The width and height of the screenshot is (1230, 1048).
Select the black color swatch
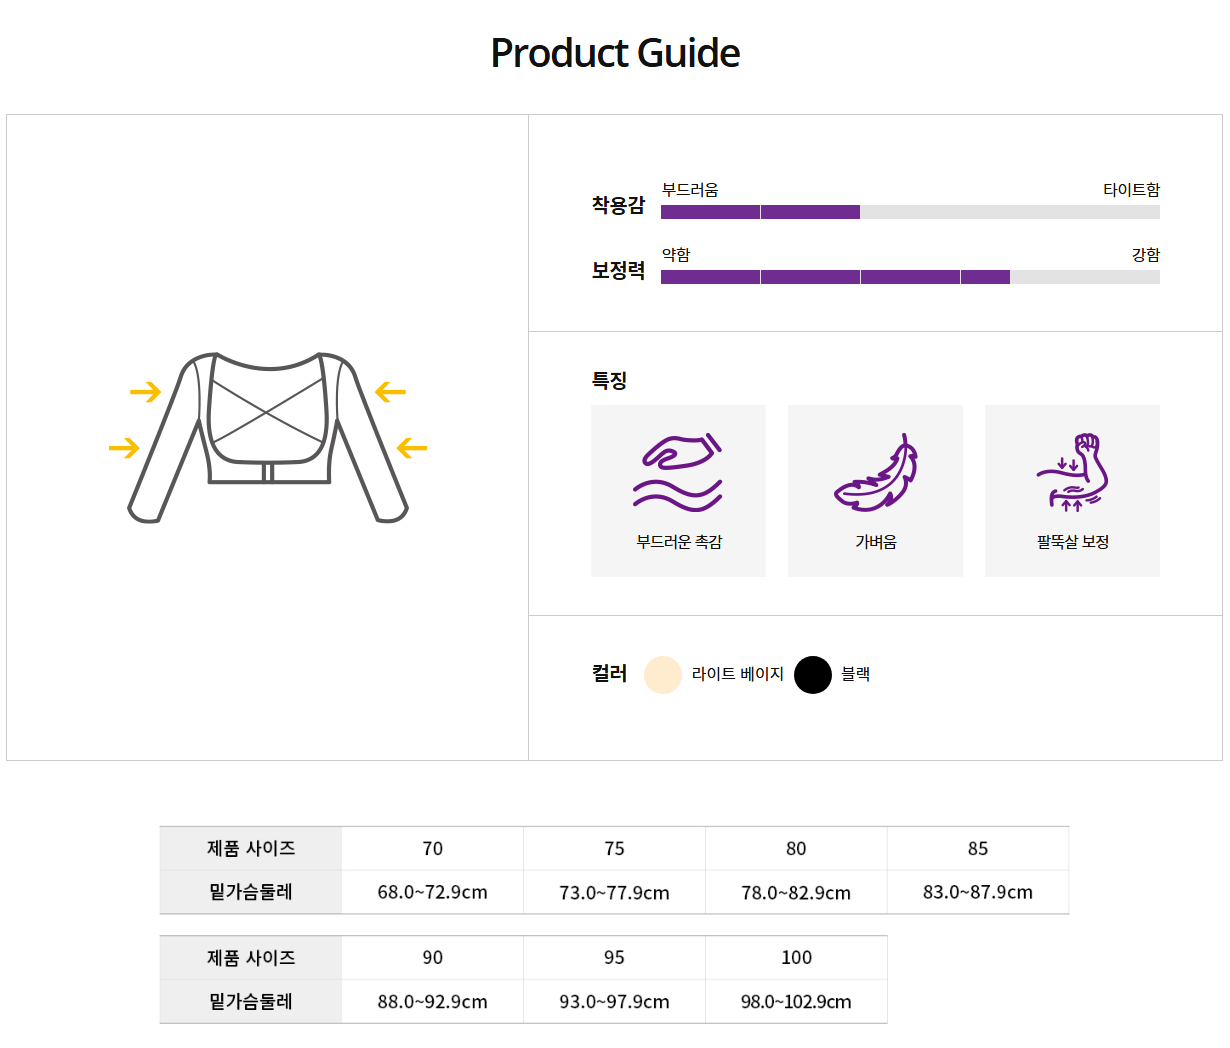813,675
